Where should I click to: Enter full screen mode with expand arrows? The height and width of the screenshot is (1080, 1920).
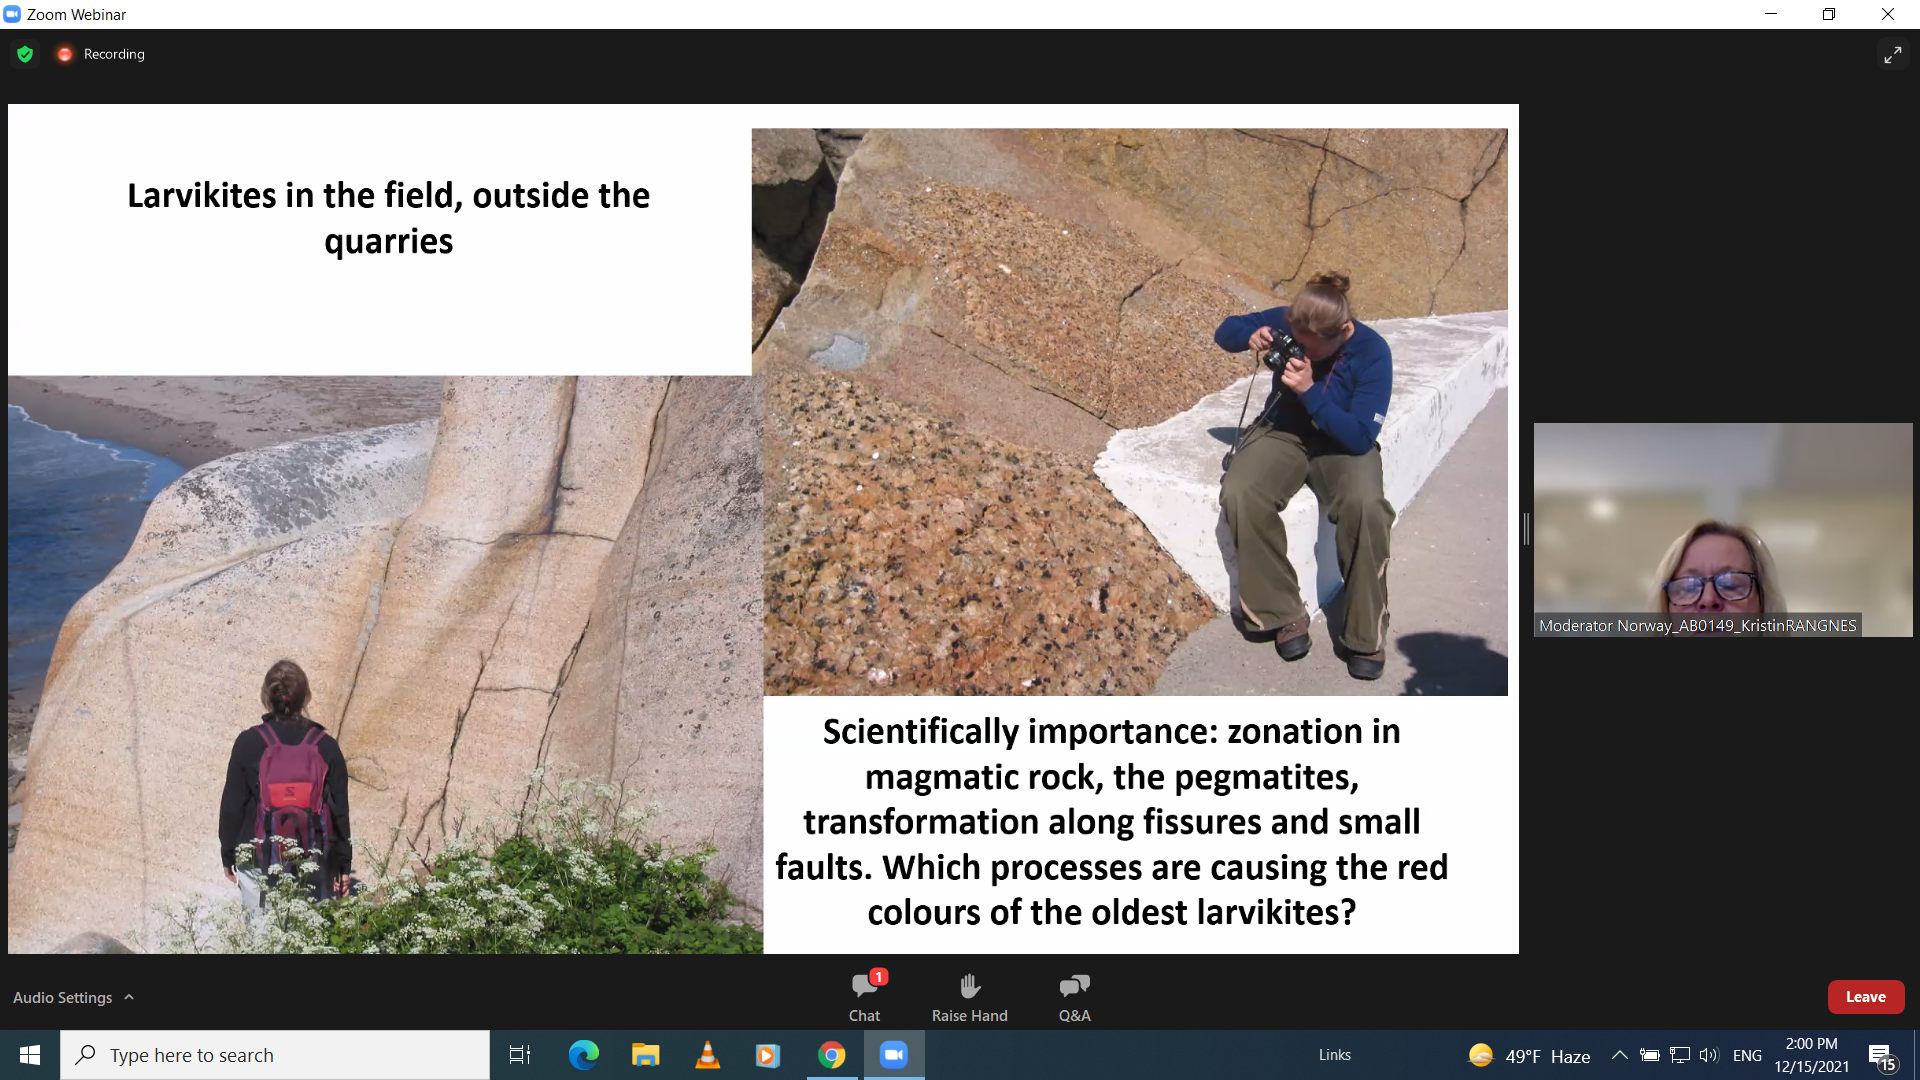1892,55
